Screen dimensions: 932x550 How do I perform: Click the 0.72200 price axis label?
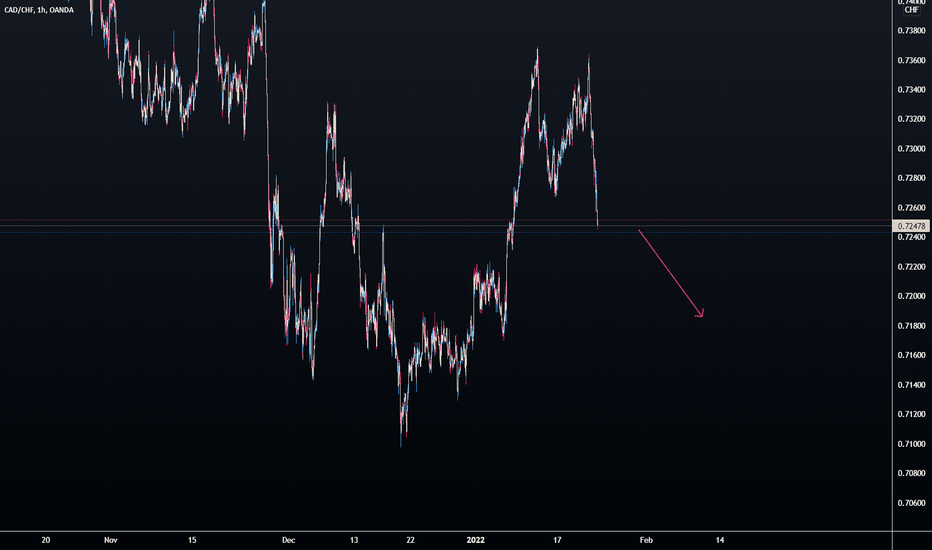(911, 267)
